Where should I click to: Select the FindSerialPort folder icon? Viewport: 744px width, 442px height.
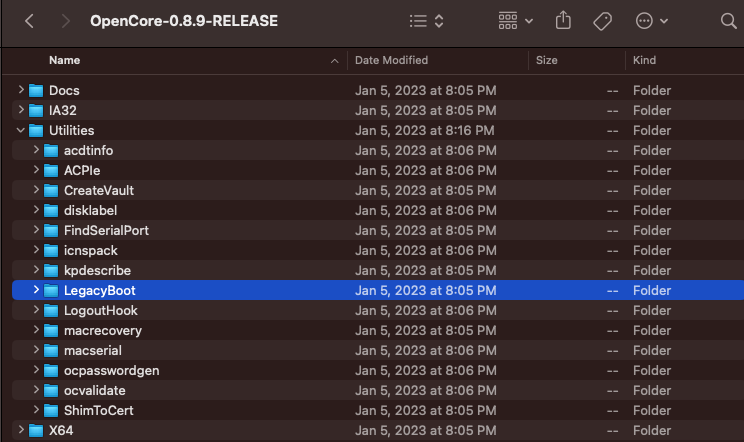[x=51, y=230]
